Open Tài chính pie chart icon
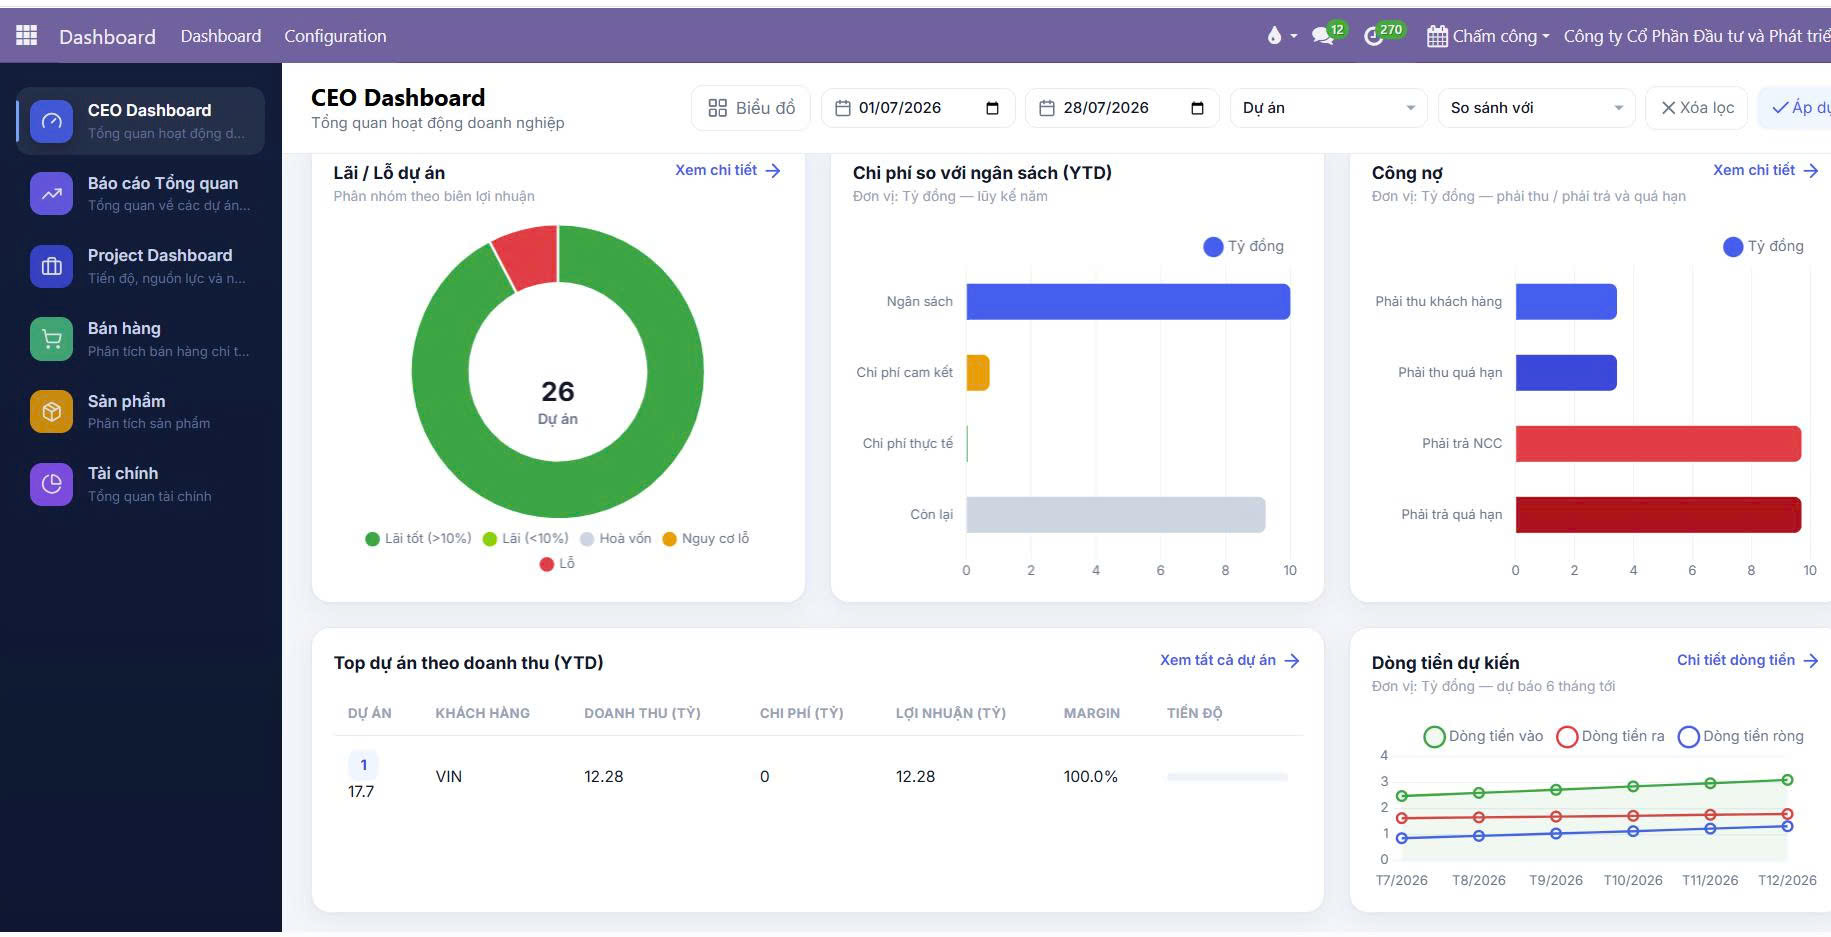1831x937 pixels. 51,484
